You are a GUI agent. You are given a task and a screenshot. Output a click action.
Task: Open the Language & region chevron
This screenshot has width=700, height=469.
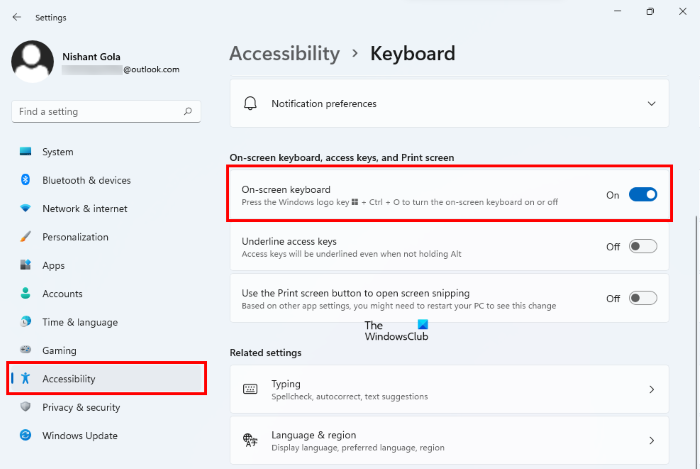(651, 441)
